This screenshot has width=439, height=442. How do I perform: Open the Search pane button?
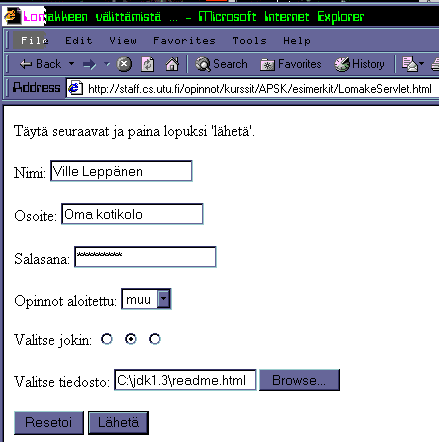tap(221, 64)
